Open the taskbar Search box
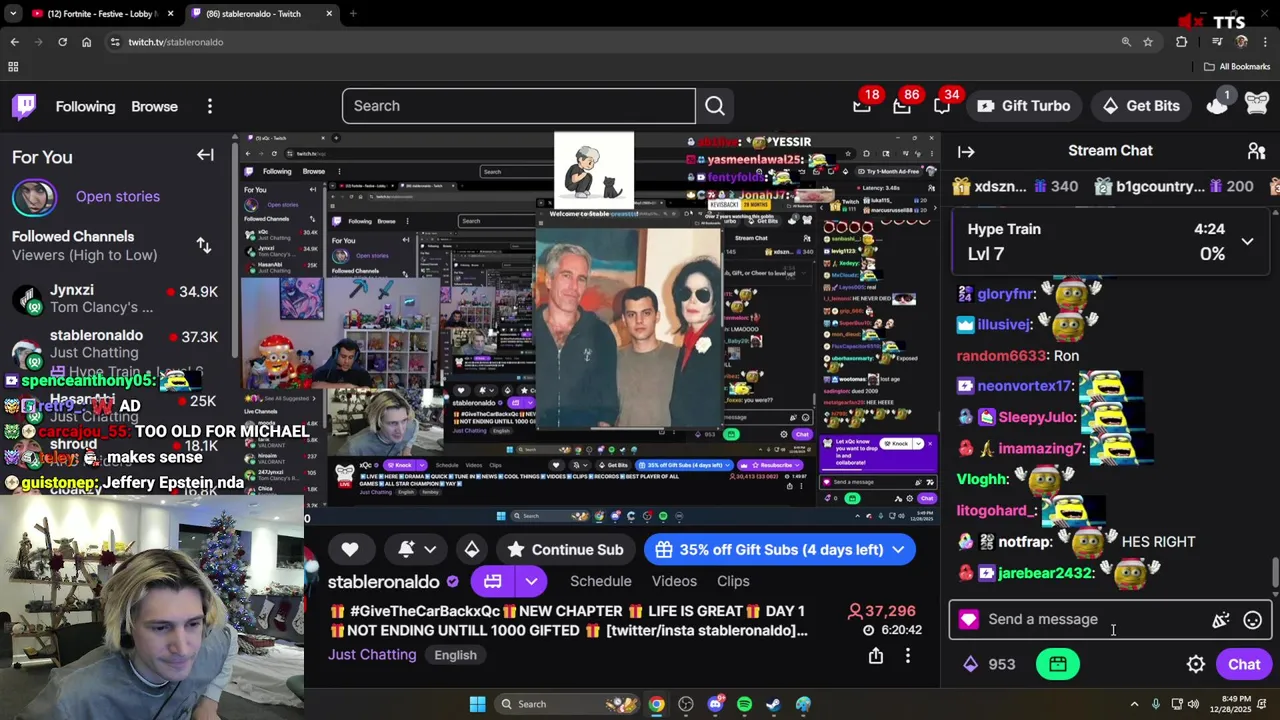1280x720 pixels. 567,704
